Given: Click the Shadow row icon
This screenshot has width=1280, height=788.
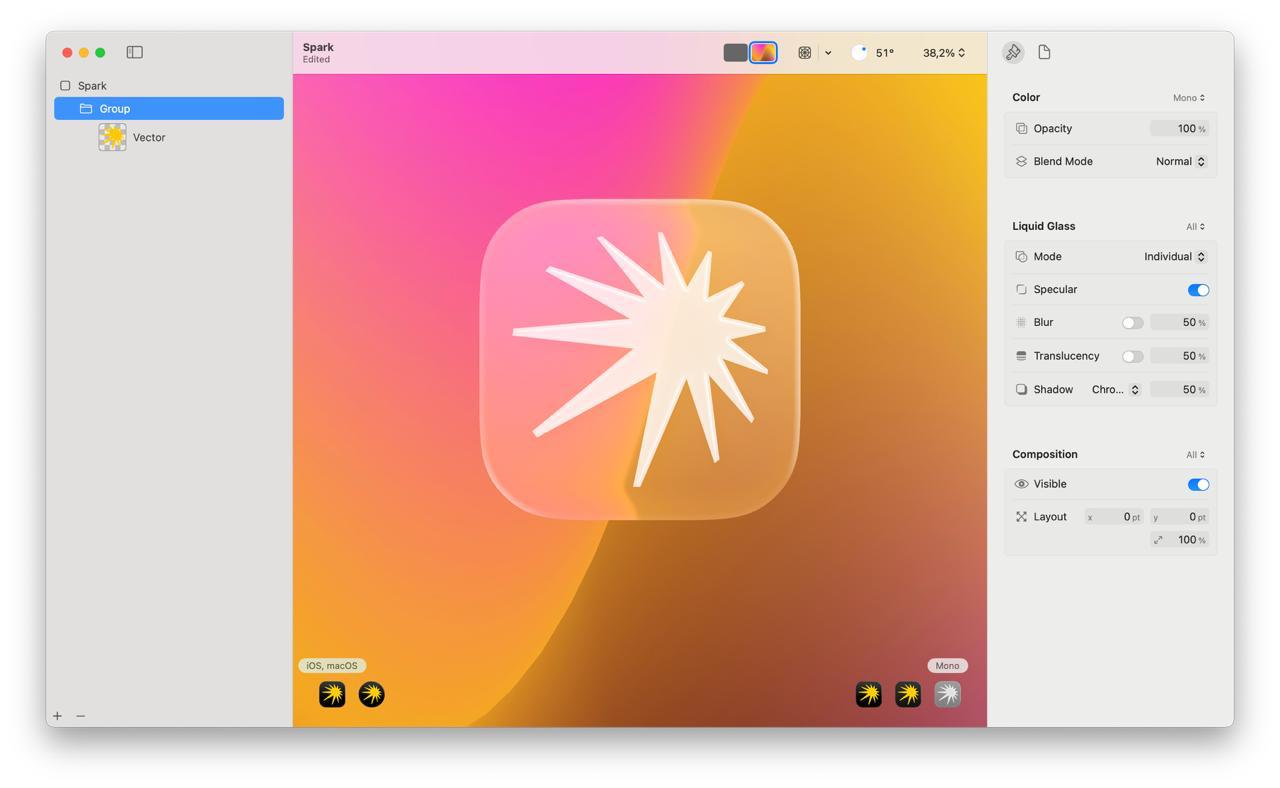Looking at the screenshot, I should click(1021, 390).
